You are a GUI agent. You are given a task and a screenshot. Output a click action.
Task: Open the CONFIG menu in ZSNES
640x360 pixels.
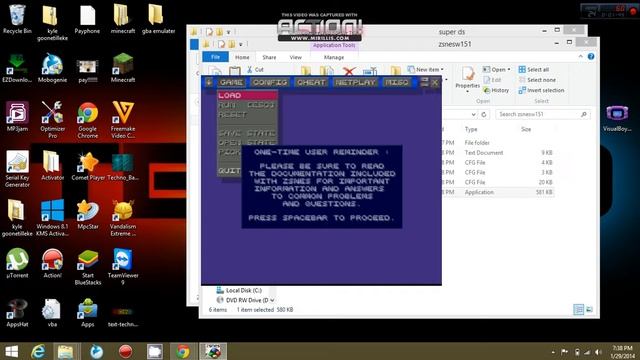click(270, 82)
